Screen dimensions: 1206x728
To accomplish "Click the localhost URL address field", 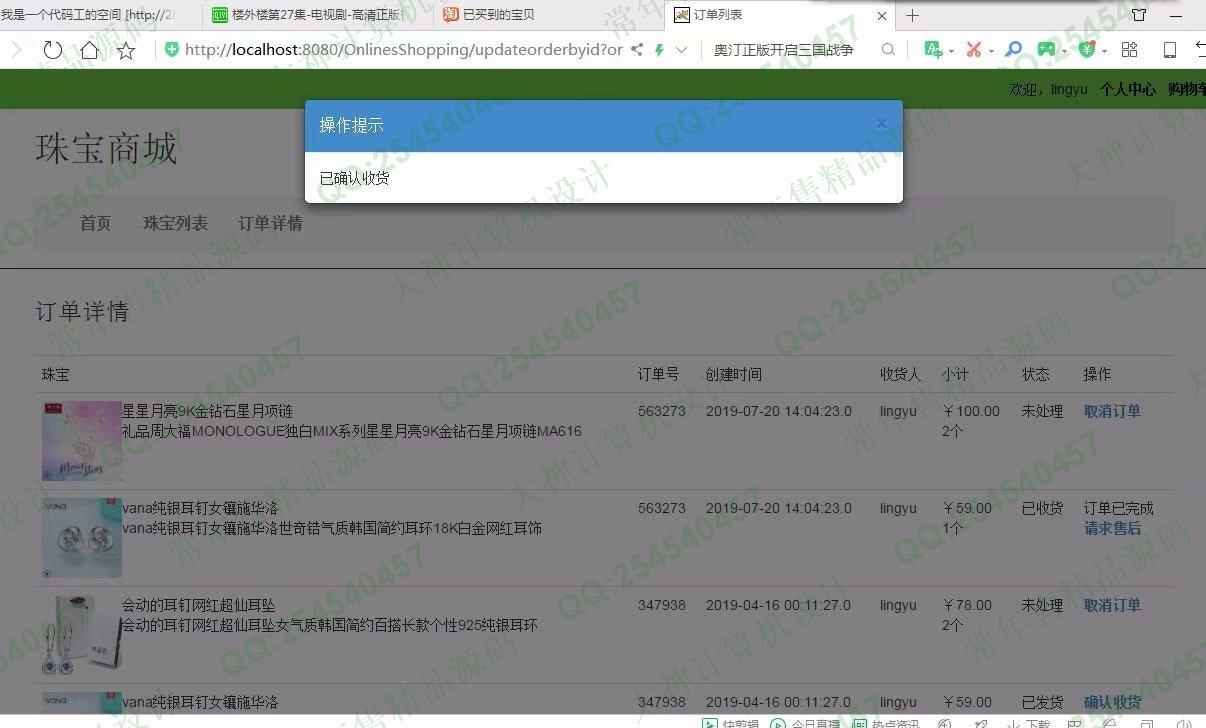I will click(404, 49).
